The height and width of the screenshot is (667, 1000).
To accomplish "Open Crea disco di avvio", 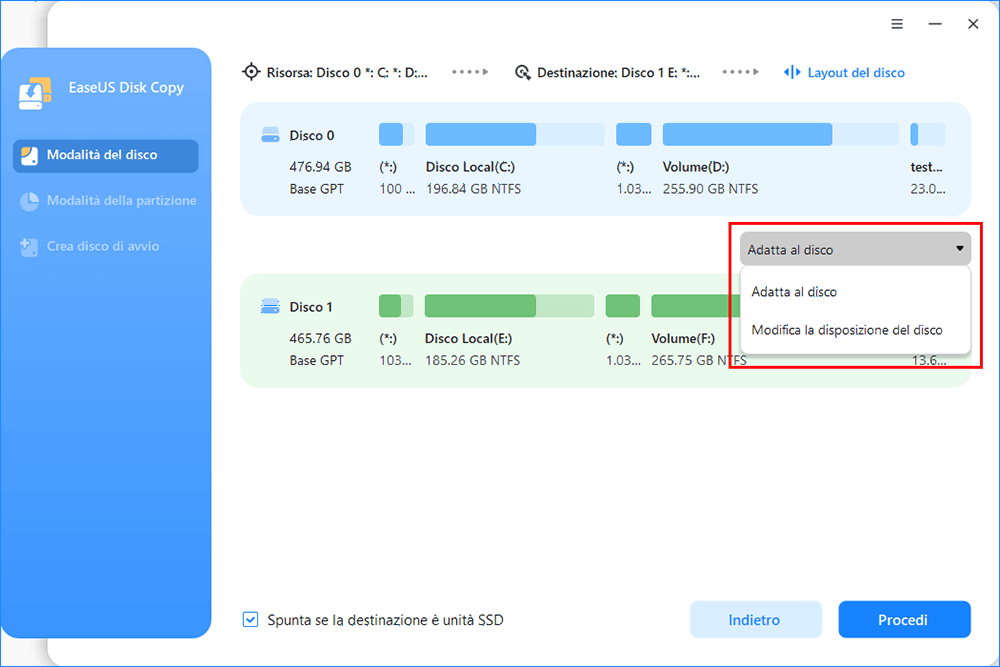I will tap(90, 247).
